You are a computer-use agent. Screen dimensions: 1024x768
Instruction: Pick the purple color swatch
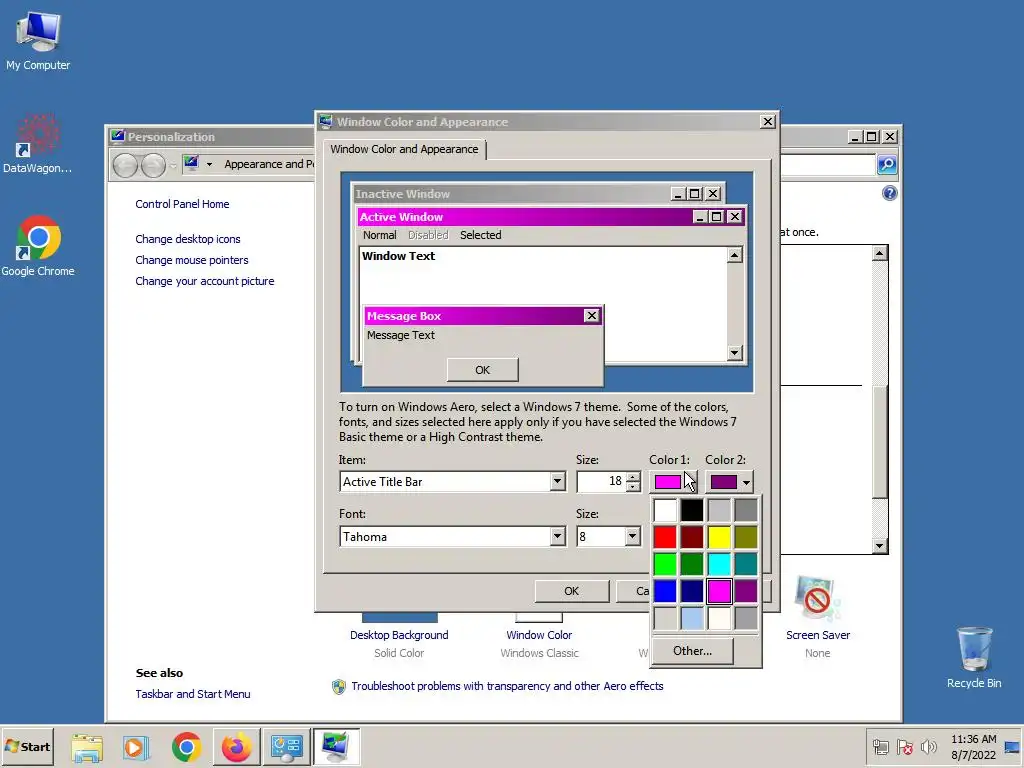click(x=746, y=591)
